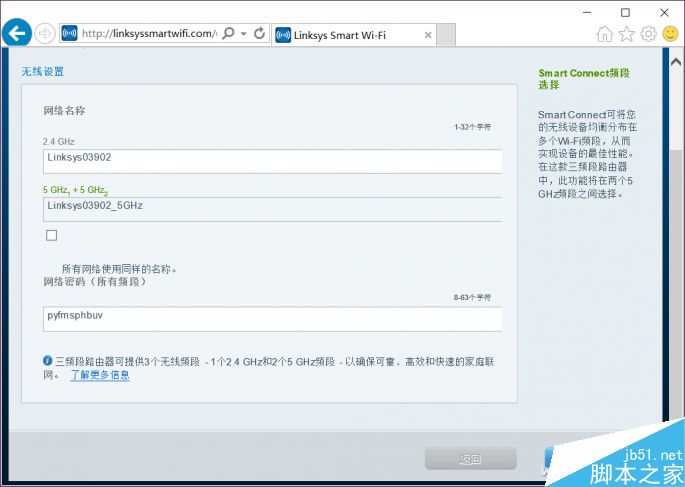Open the address bar dropdown arrow
Image resolution: width=685 pixels, height=487 pixels.
point(244,34)
